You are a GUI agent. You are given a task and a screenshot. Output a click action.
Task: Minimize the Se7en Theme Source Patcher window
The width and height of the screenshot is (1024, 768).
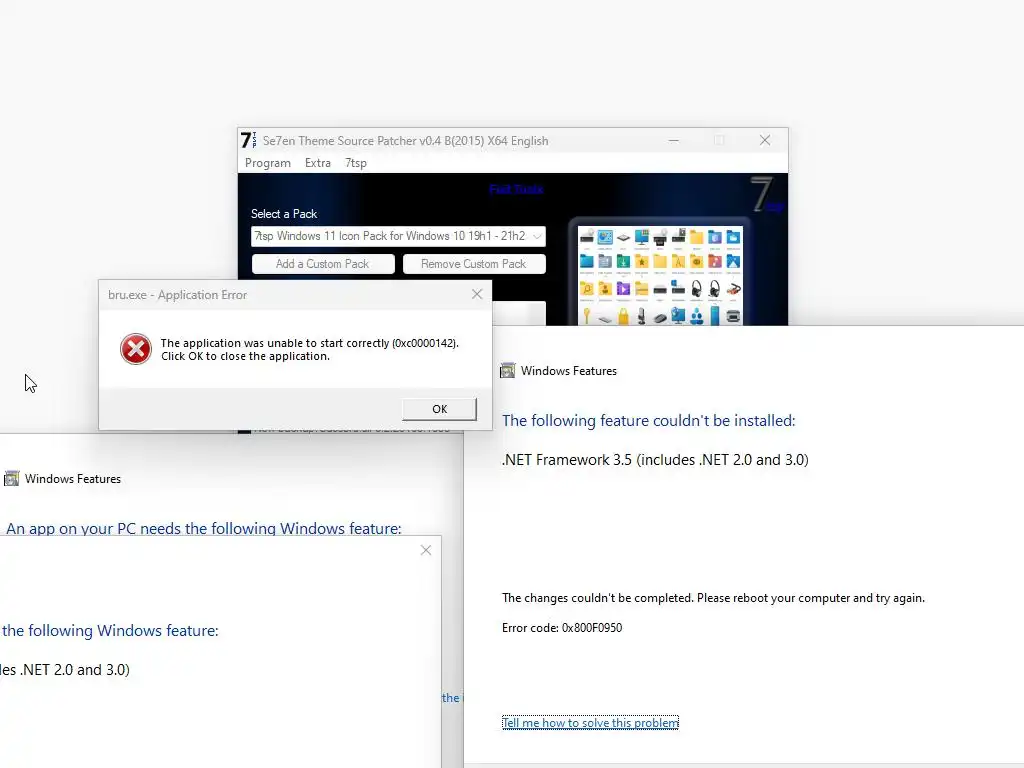[x=673, y=140]
